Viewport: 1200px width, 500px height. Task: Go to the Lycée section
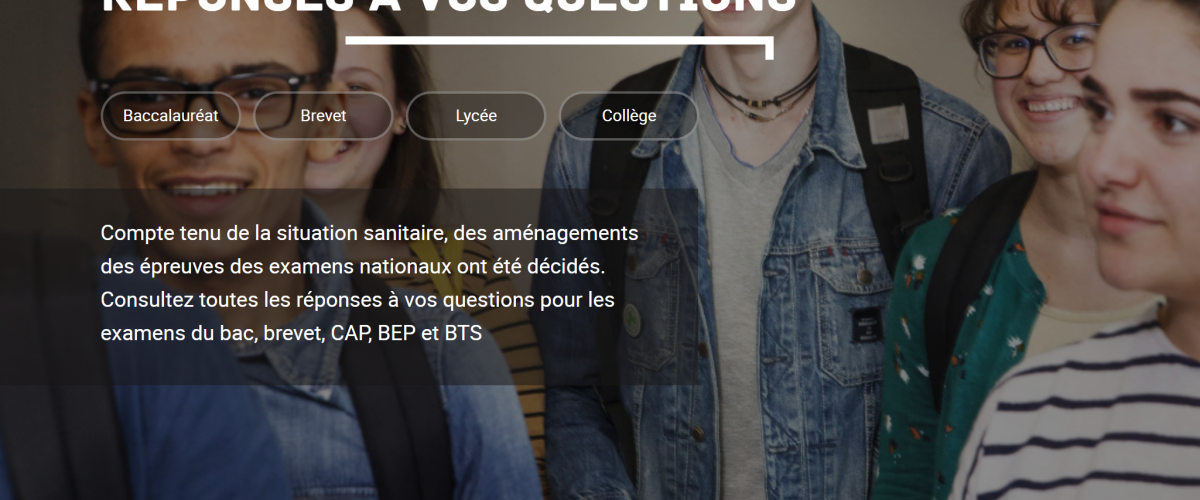click(x=476, y=116)
